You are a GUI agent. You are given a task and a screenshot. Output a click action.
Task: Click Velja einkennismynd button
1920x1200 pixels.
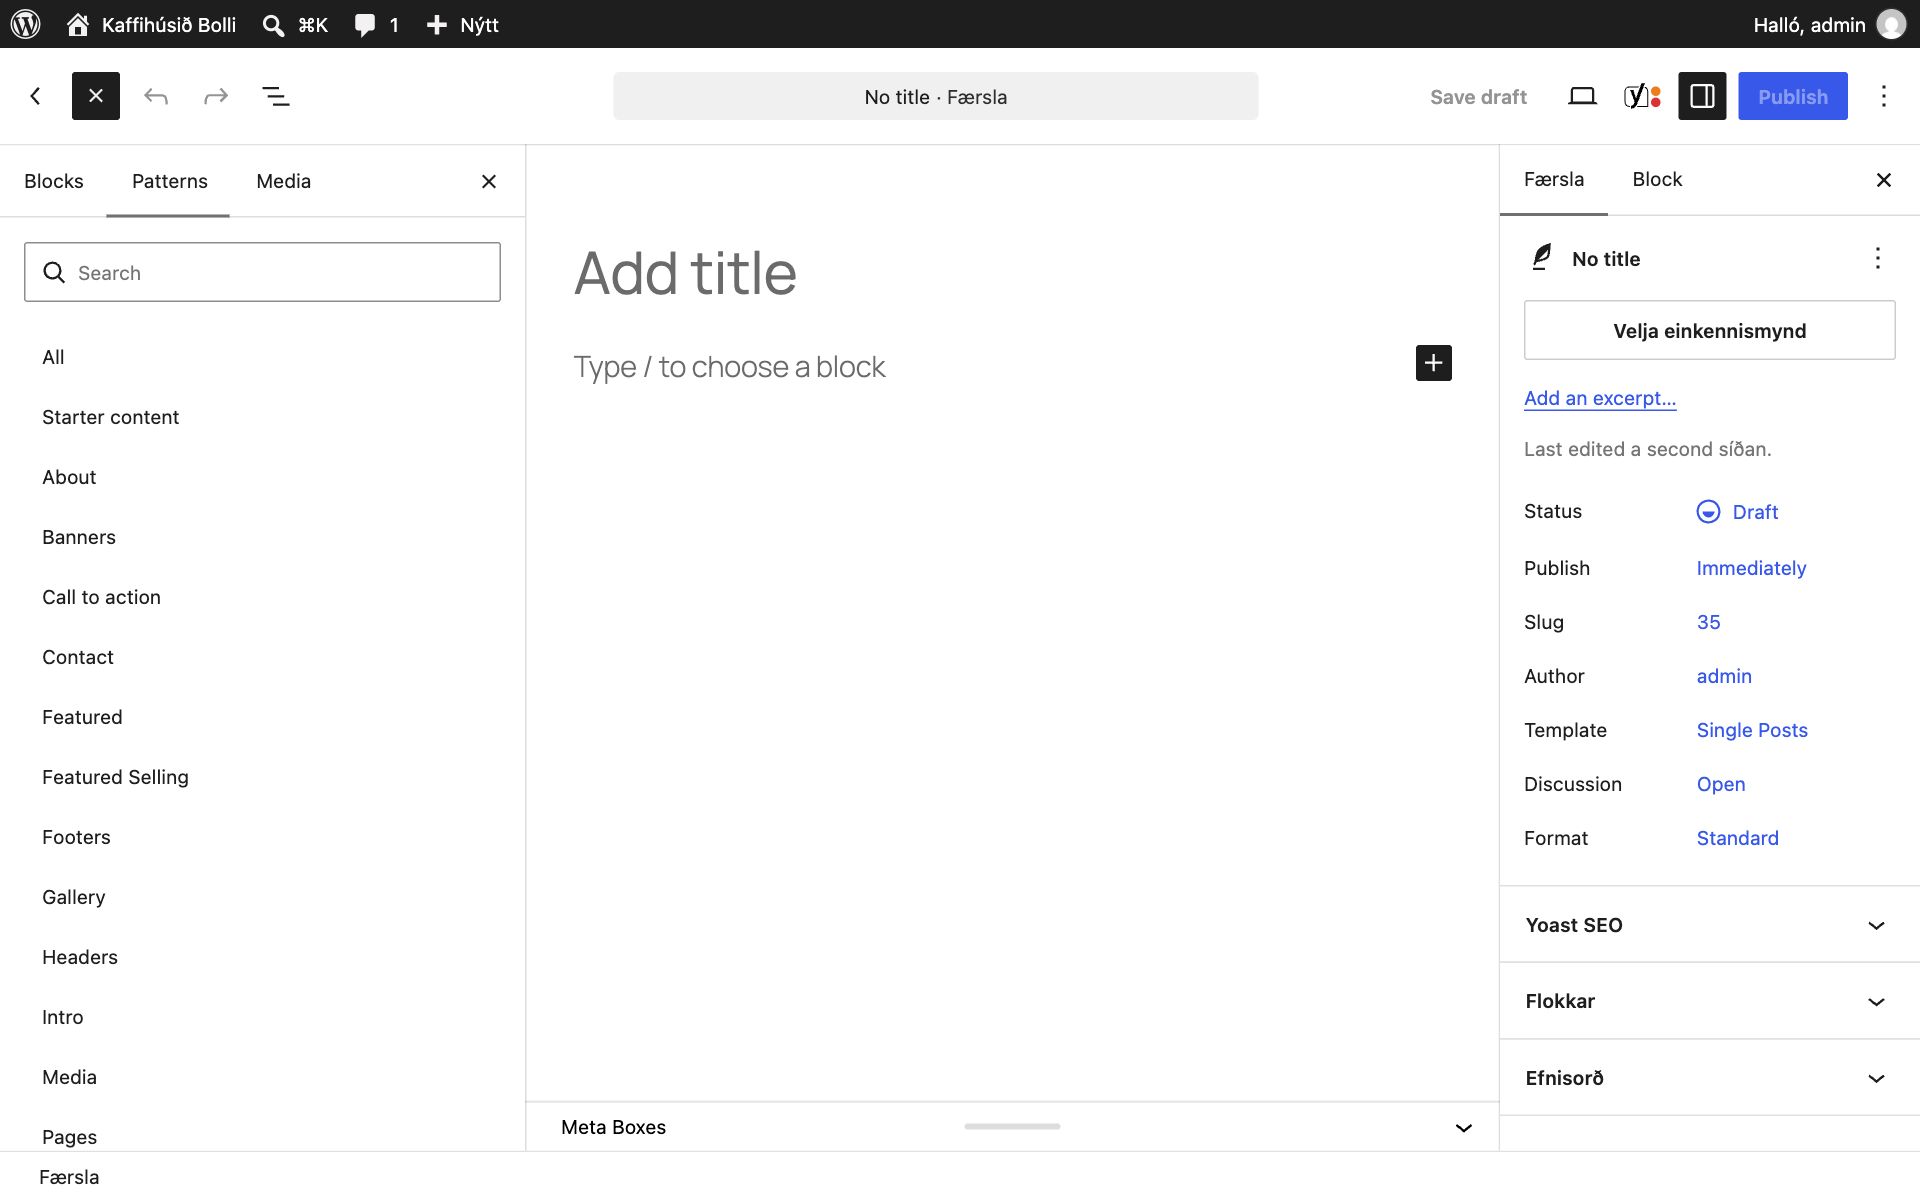pyautogui.click(x=1710, y=330)
